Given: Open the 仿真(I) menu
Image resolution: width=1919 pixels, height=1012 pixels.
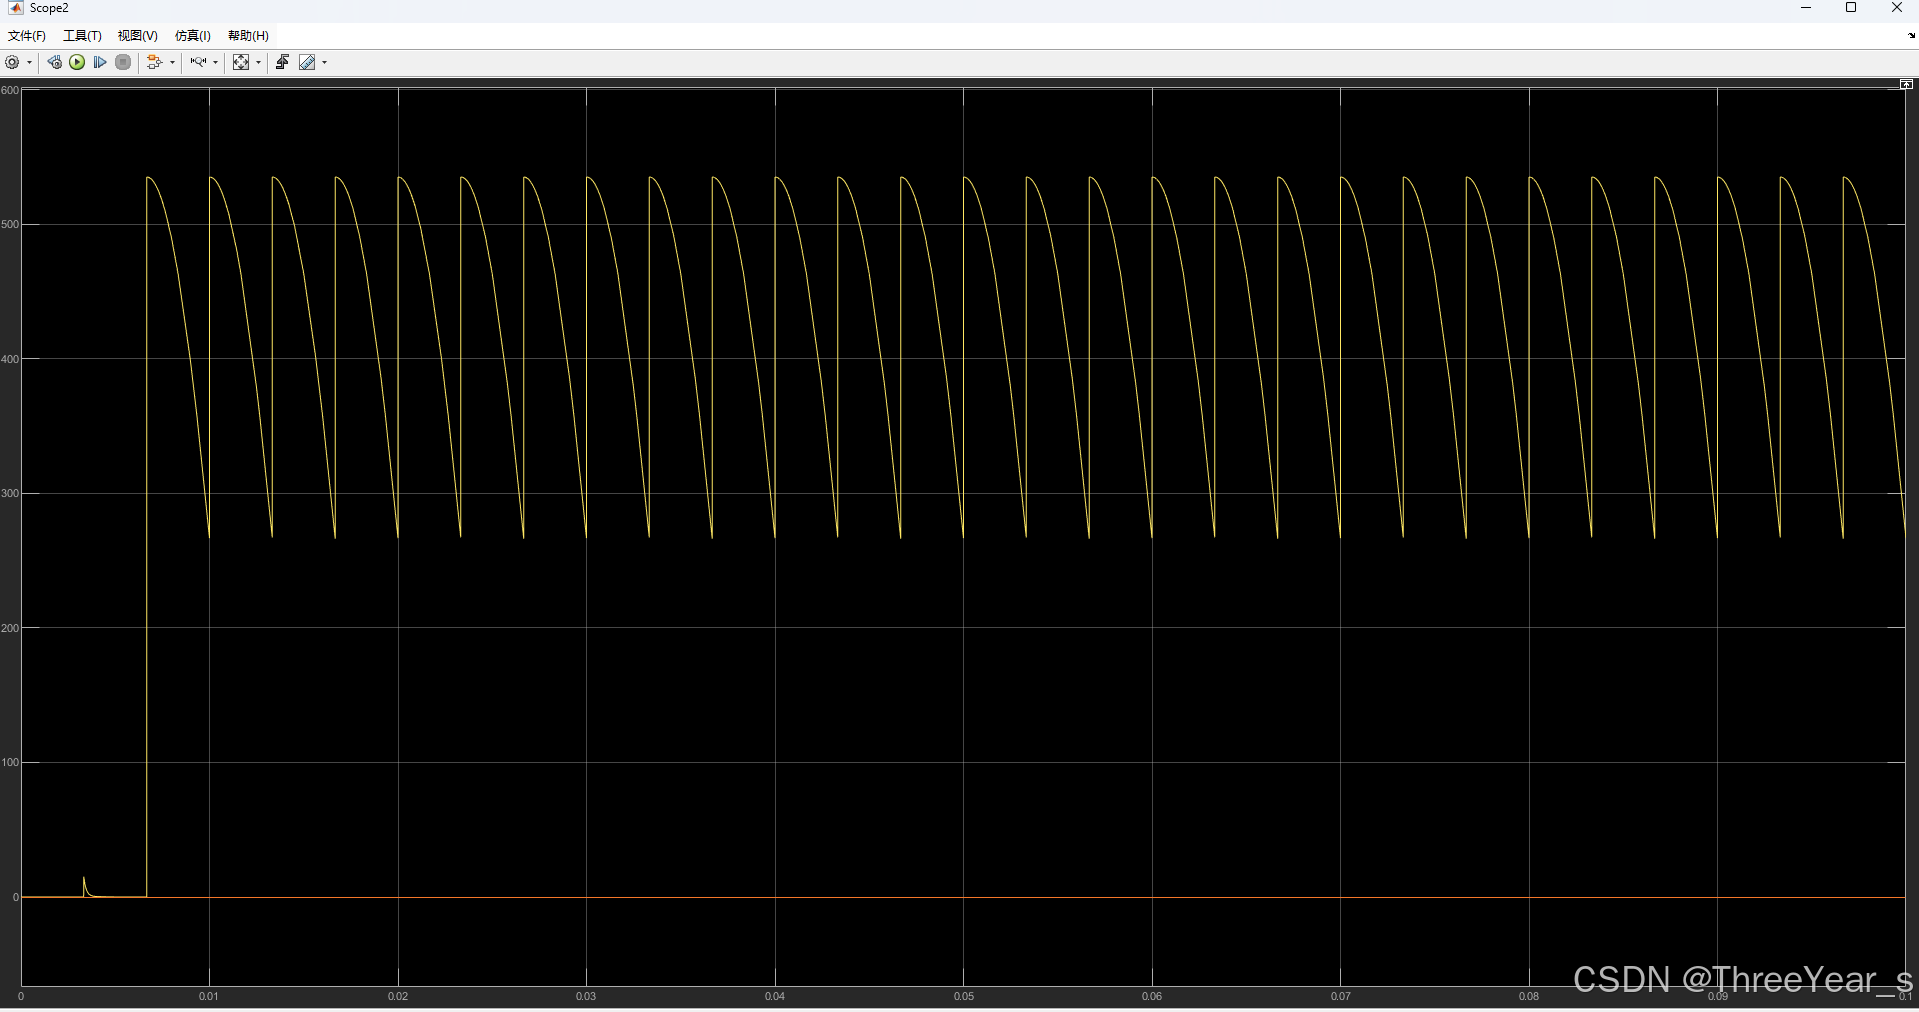Looking at the screenshot, I should [x=193, y=35].
